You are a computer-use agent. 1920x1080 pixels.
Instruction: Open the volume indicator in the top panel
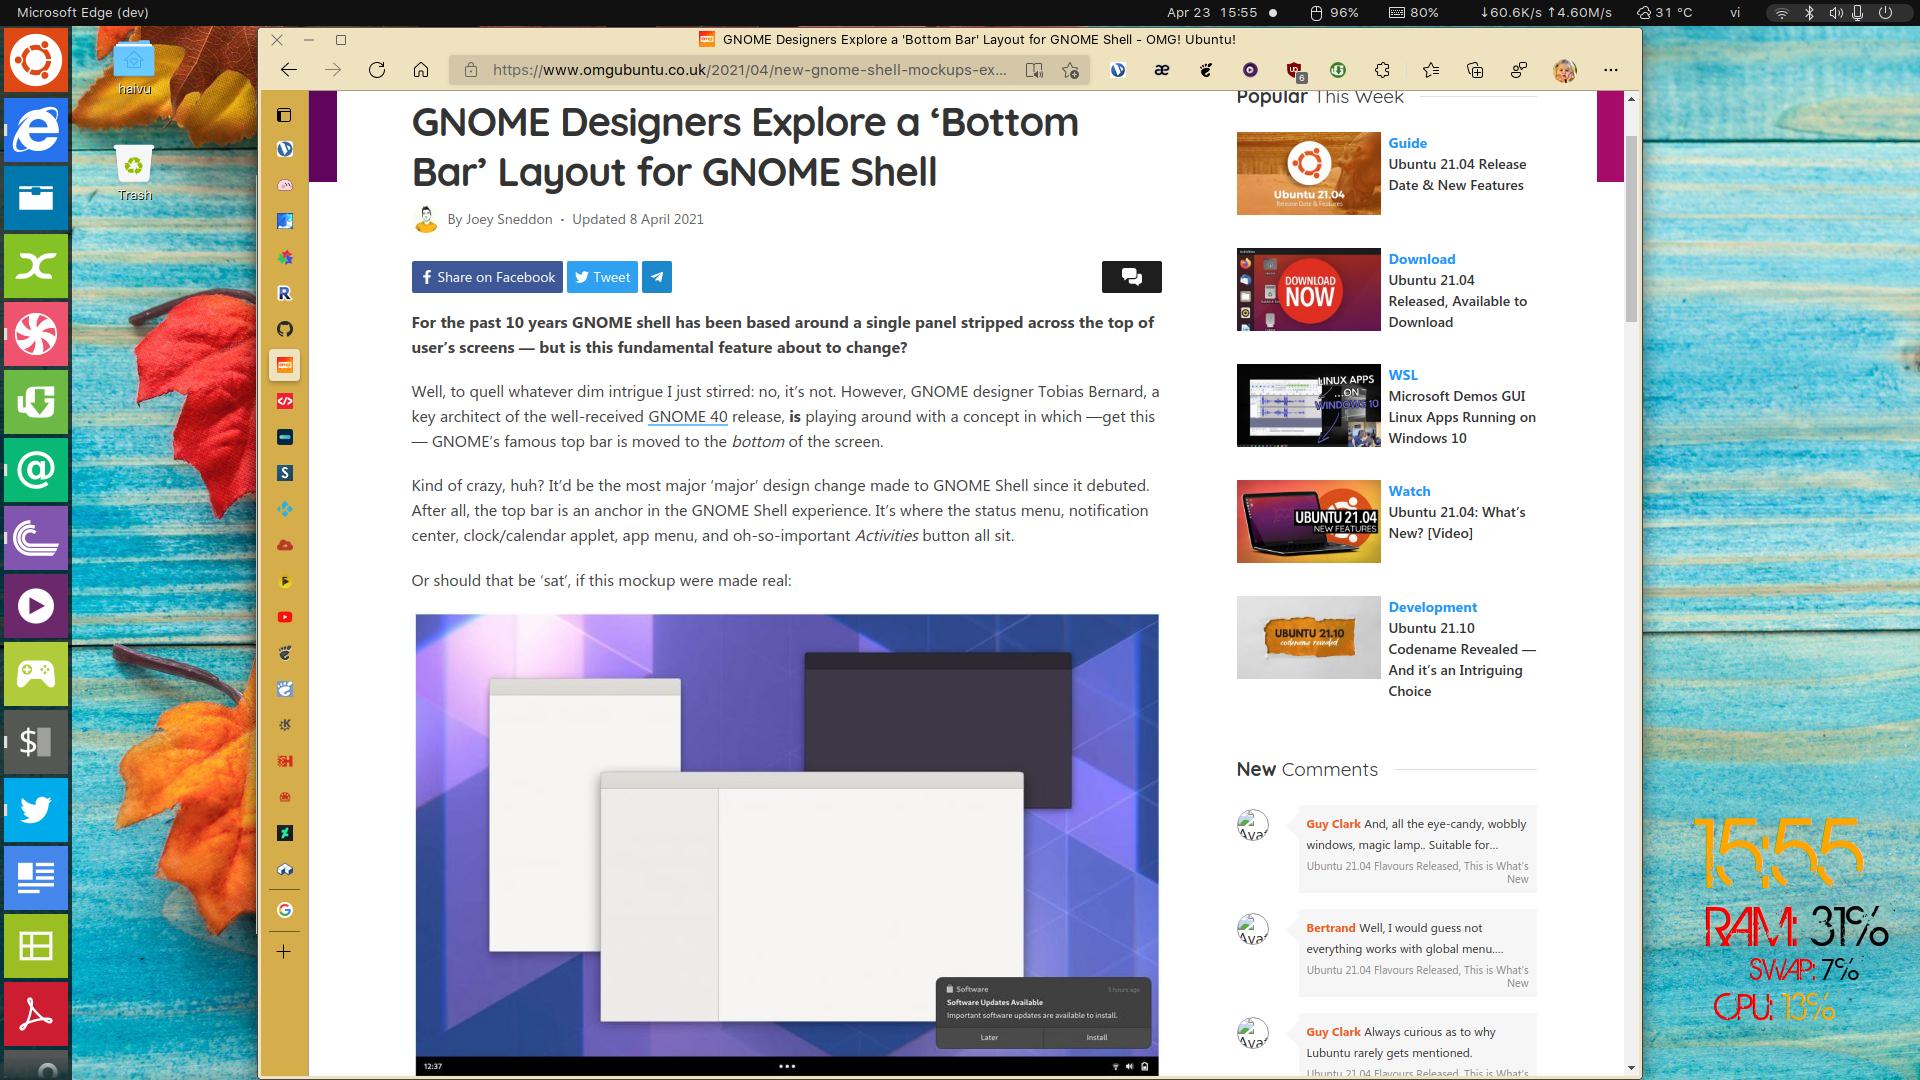tap(1835, 13)
